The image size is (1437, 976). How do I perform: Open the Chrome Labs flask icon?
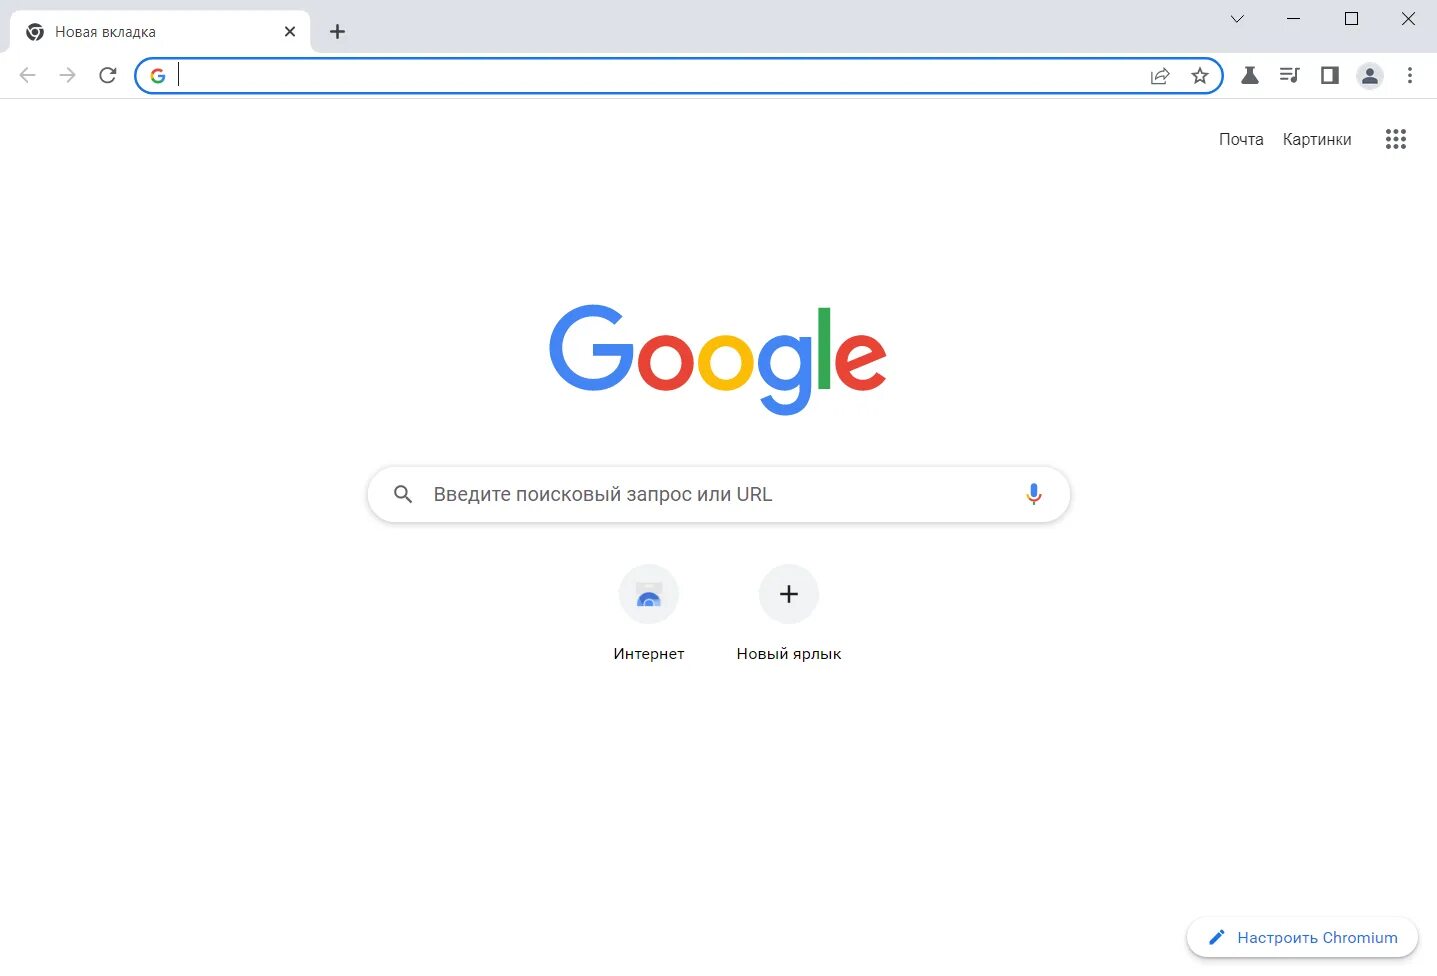click(1250, 75)
